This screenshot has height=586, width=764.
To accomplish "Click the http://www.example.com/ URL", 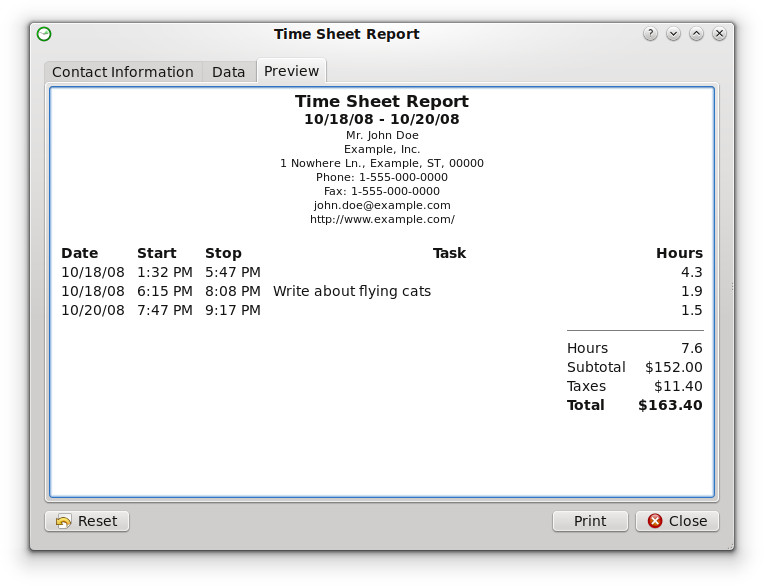I will pos(382,219).
